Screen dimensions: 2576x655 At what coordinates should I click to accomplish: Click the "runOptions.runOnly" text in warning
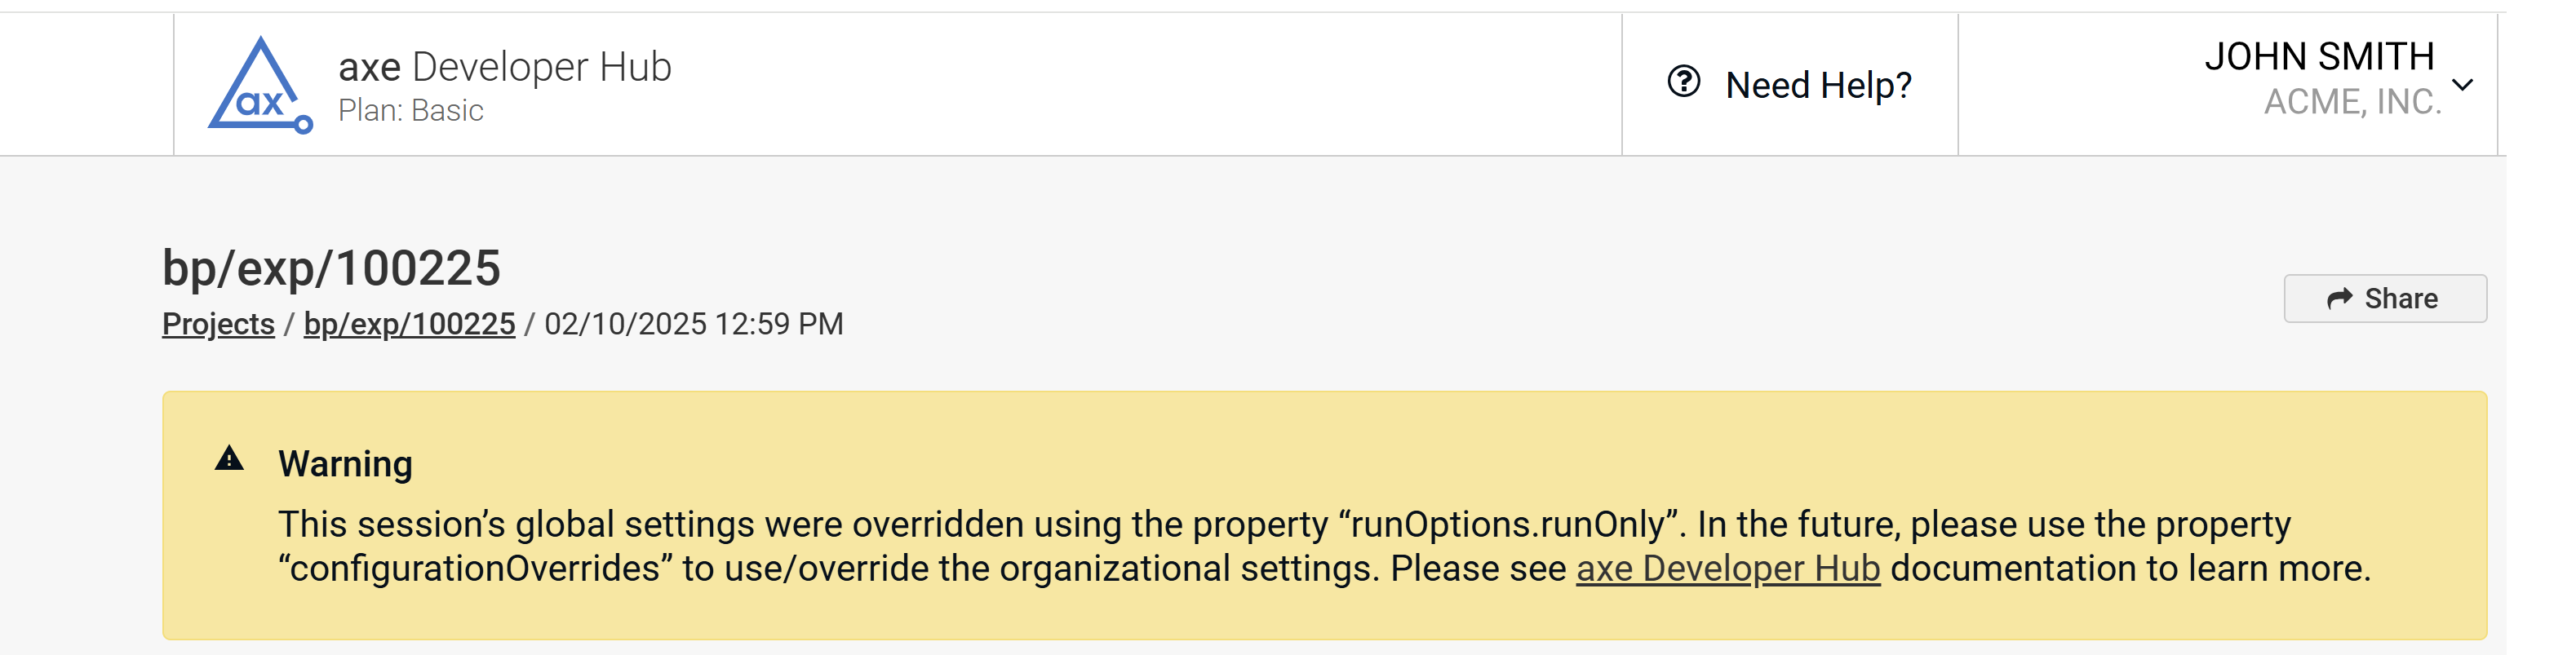pyautogui.click(x=1509, y=525)
